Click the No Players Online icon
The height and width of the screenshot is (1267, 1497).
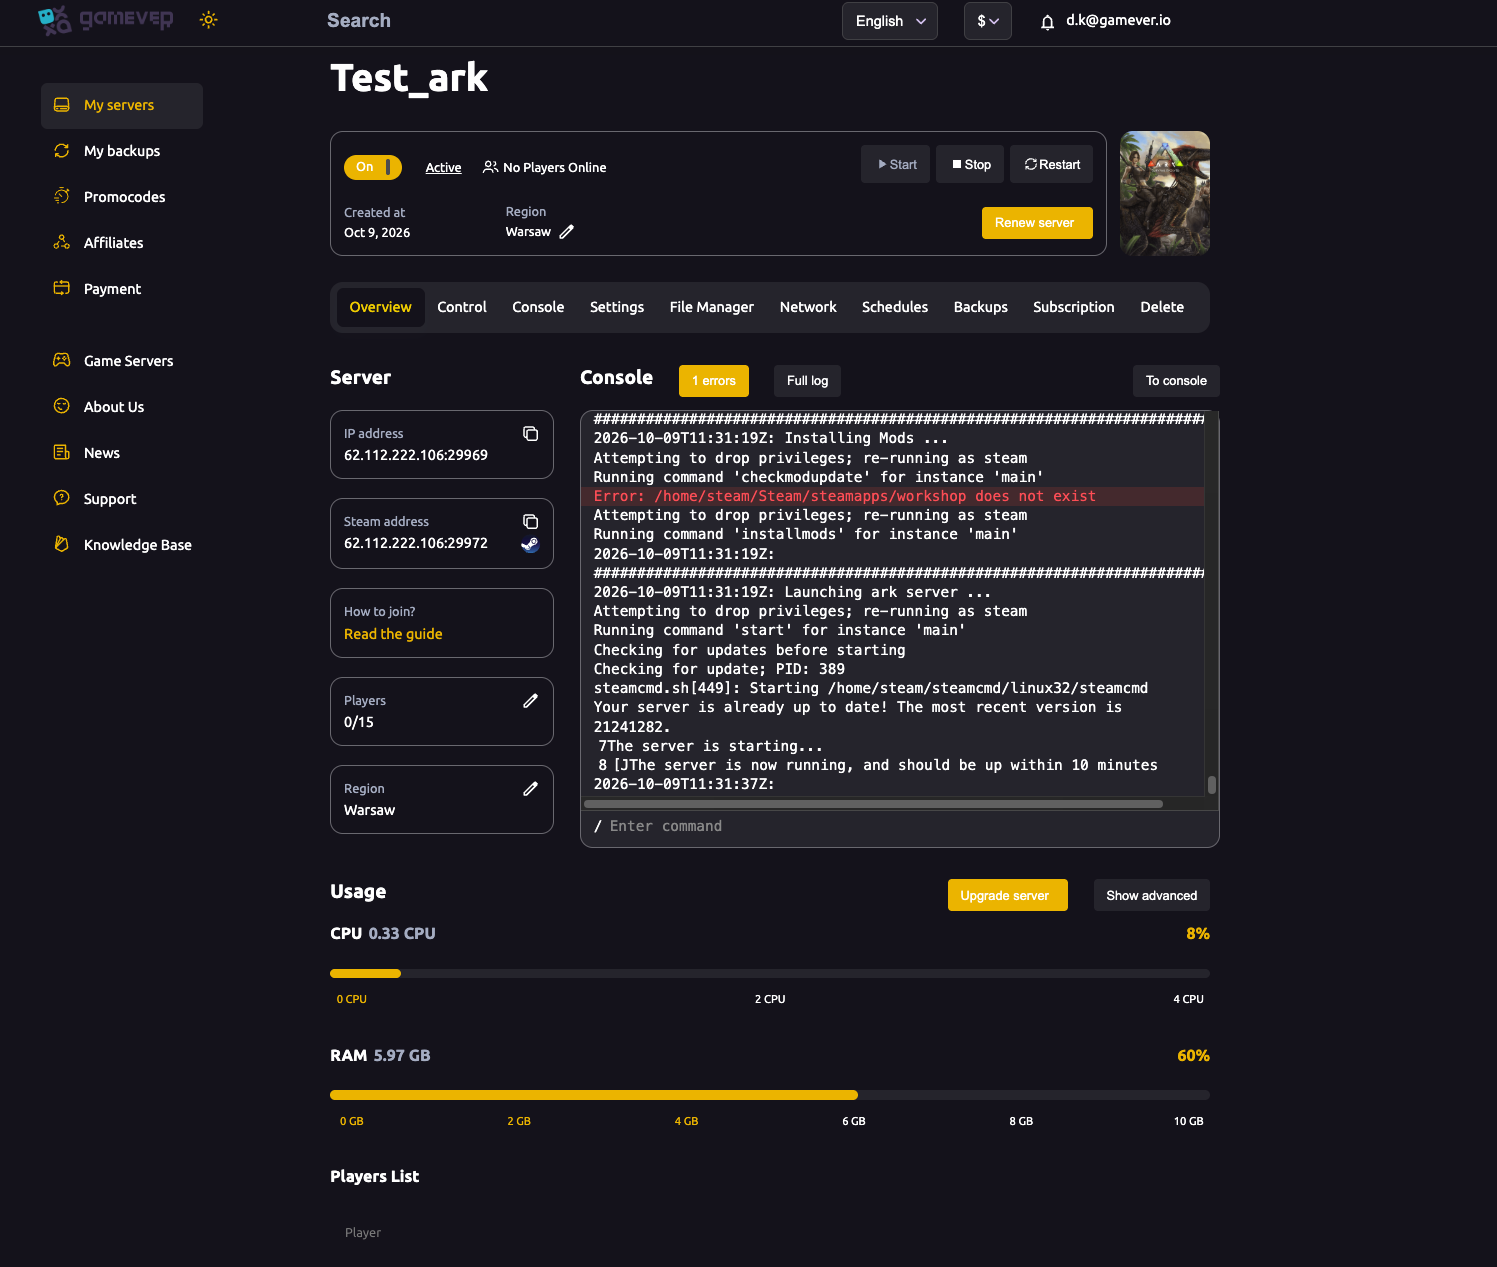coord(490,167)
